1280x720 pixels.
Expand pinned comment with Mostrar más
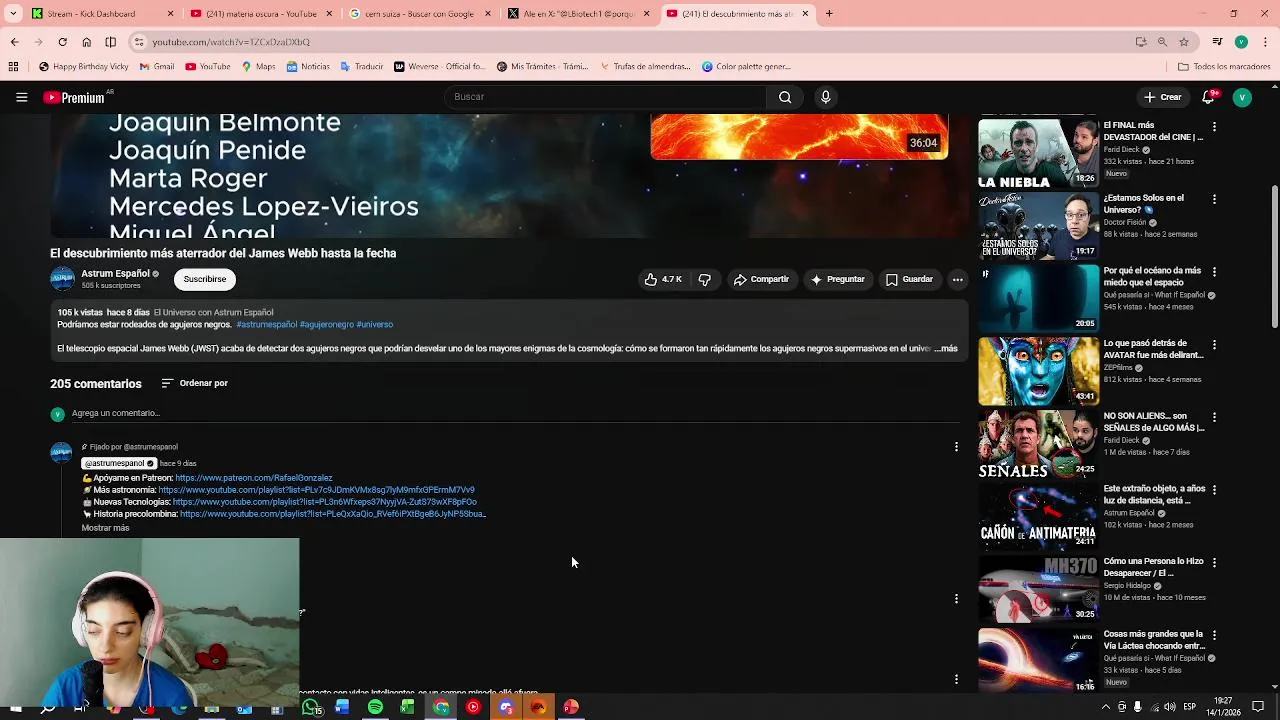(105, 528)
